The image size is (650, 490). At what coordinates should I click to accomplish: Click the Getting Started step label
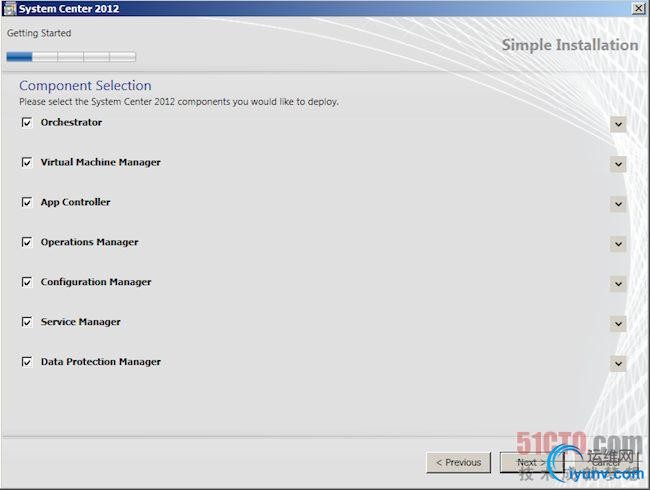click(39, 33)
